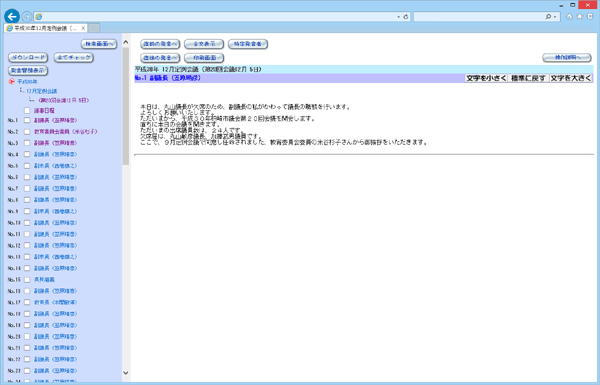Open the No.20 副議長 speaker link
The width and height of the screenshot is (600, 385).
pos(55,336)
